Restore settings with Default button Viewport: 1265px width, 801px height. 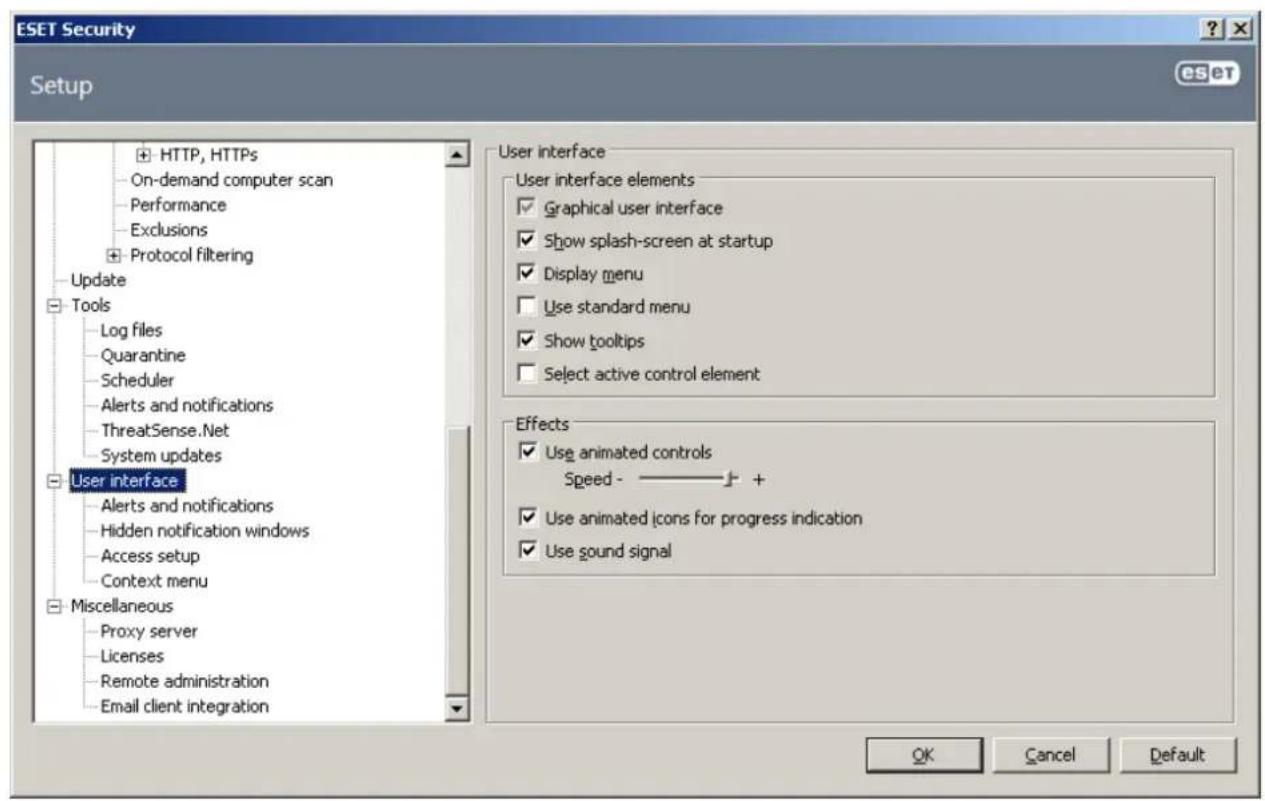[x=1177, y=756]
